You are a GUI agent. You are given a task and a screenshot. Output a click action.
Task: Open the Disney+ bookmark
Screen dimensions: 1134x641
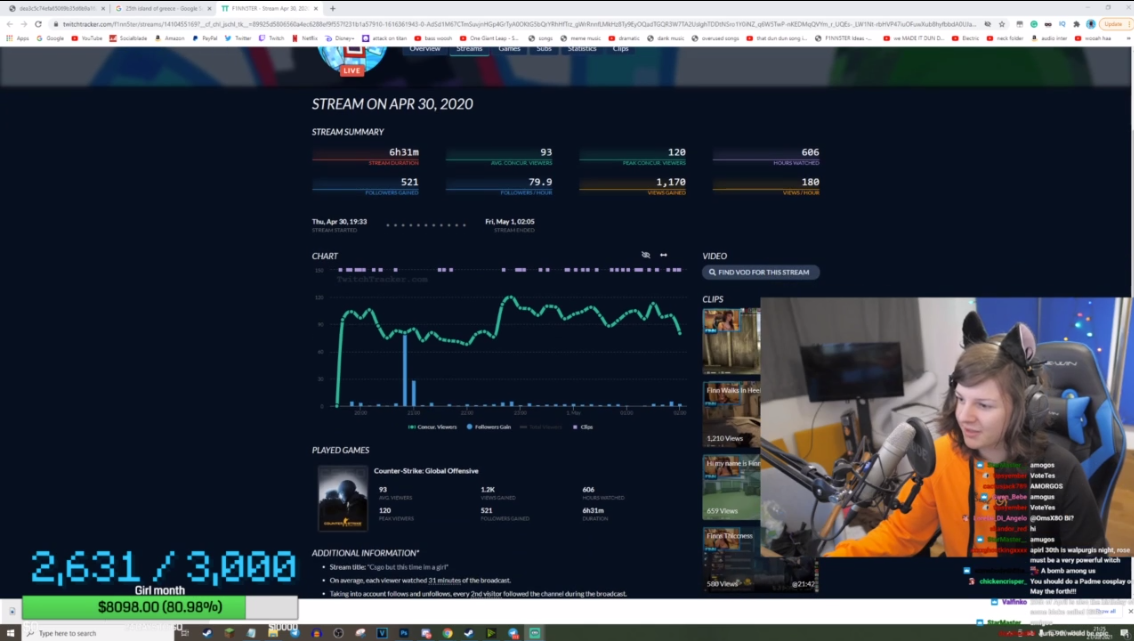click(340, 38)
